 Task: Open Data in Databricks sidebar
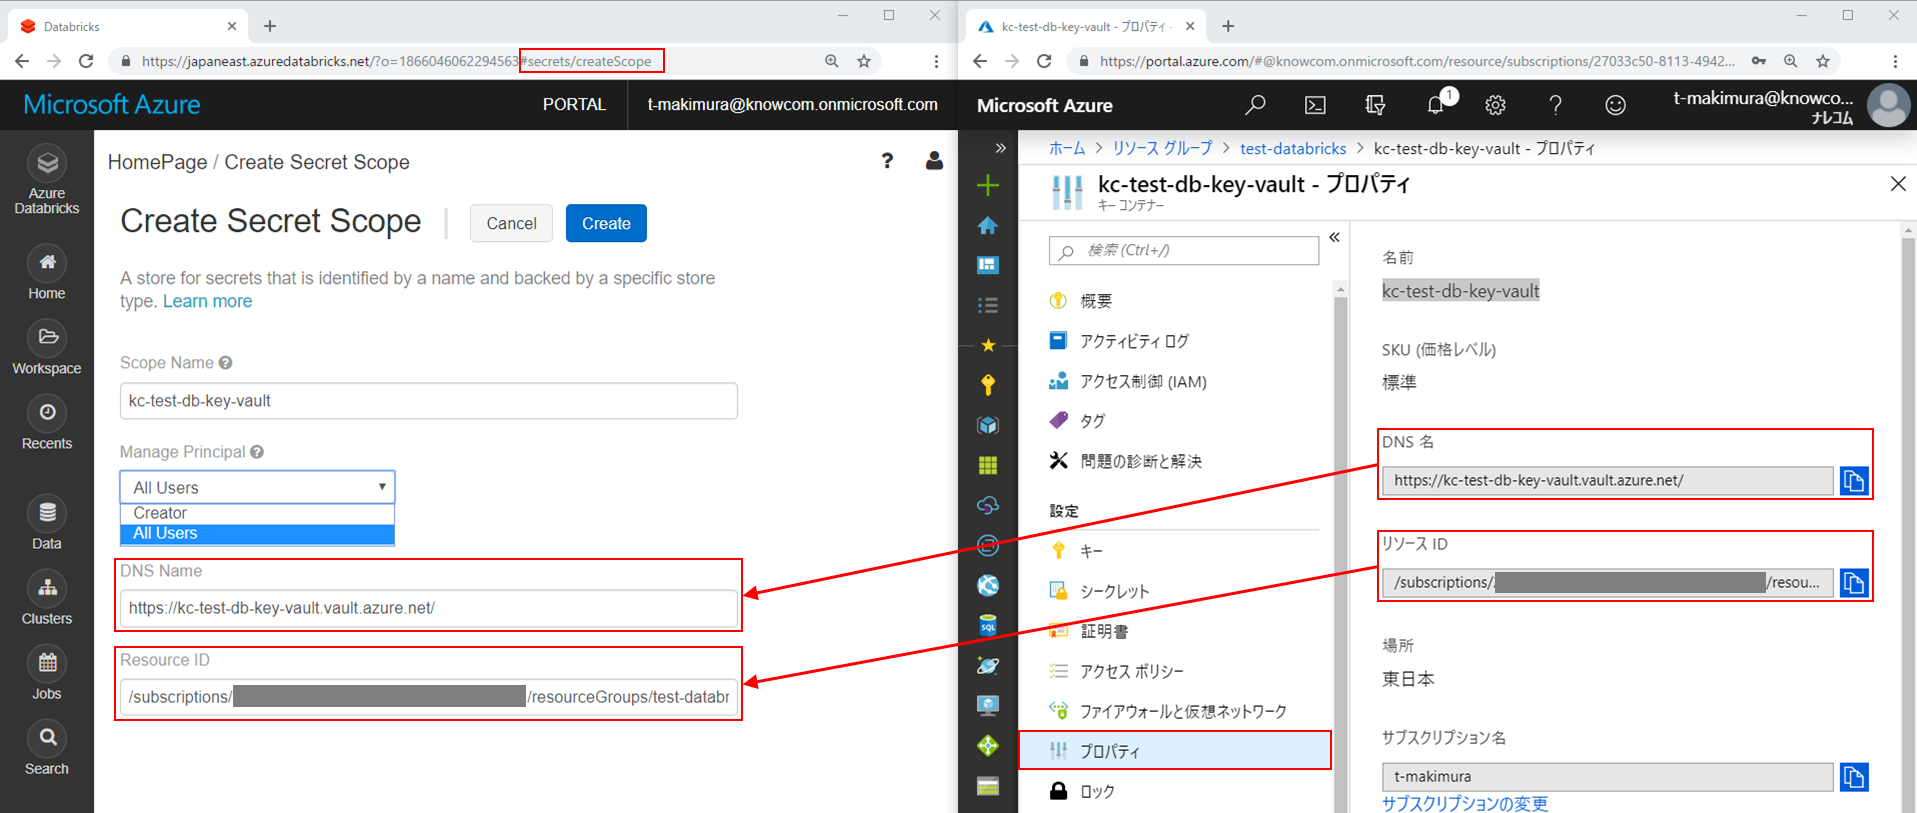pos(47,525)
